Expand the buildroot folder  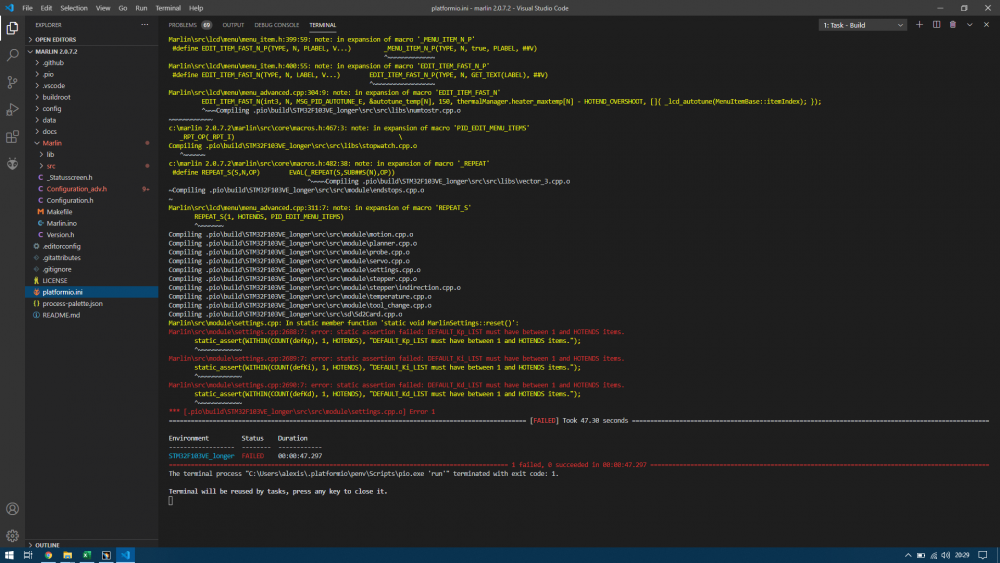coord(91,97)
